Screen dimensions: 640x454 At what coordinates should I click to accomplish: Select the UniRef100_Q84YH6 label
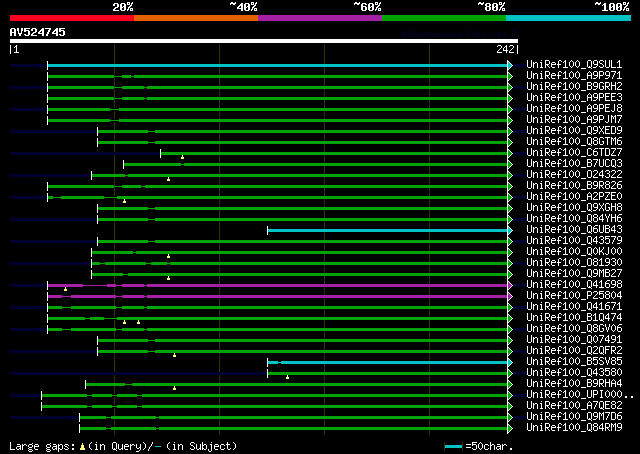[574, 219]
